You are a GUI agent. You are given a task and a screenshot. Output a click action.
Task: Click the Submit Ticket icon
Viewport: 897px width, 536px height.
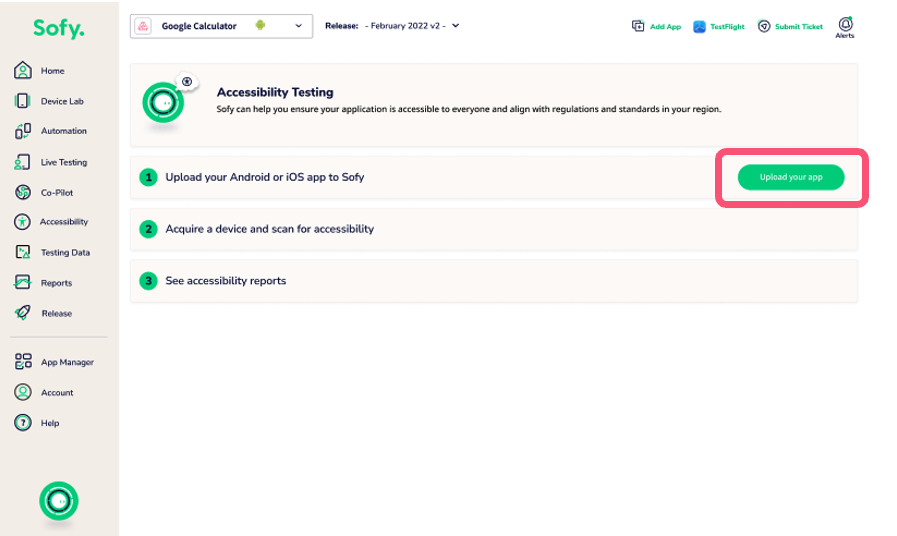[764, 26]
